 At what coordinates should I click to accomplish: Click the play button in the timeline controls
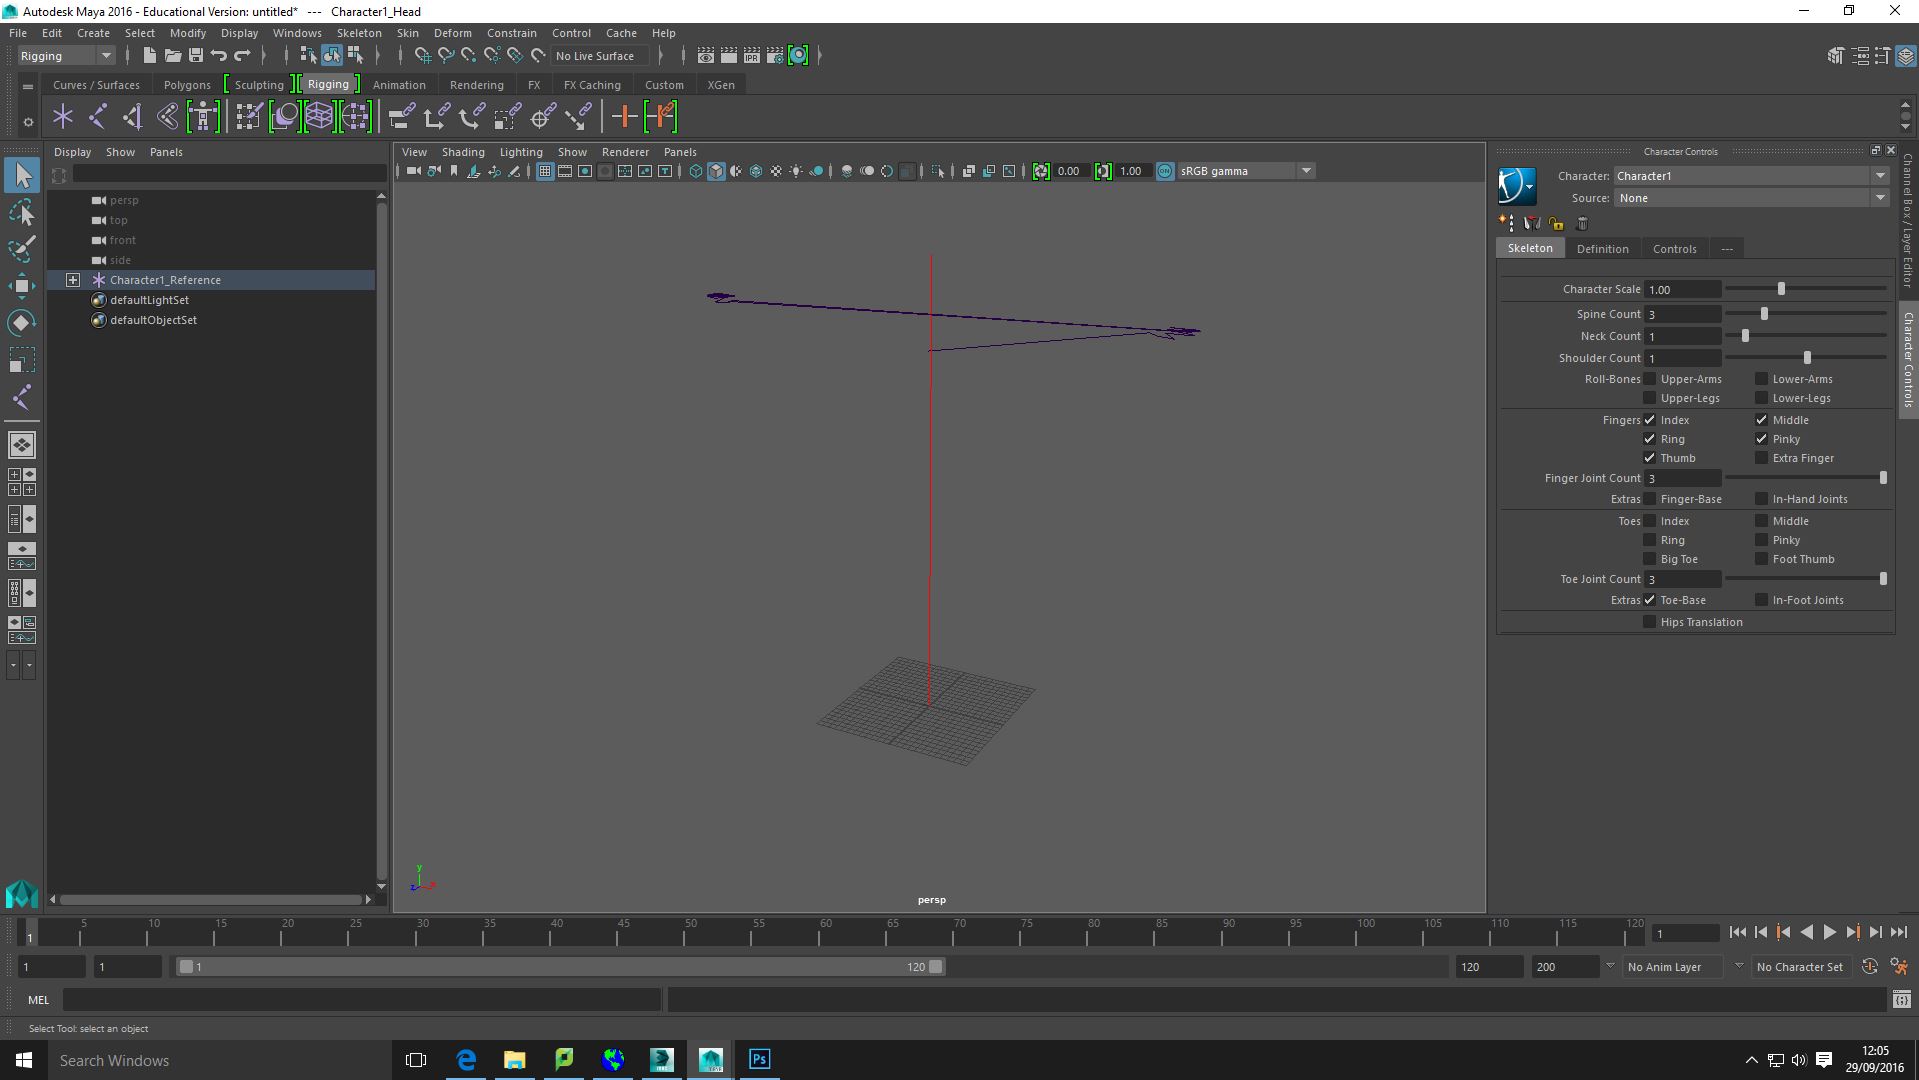(x=1830, y=932)
